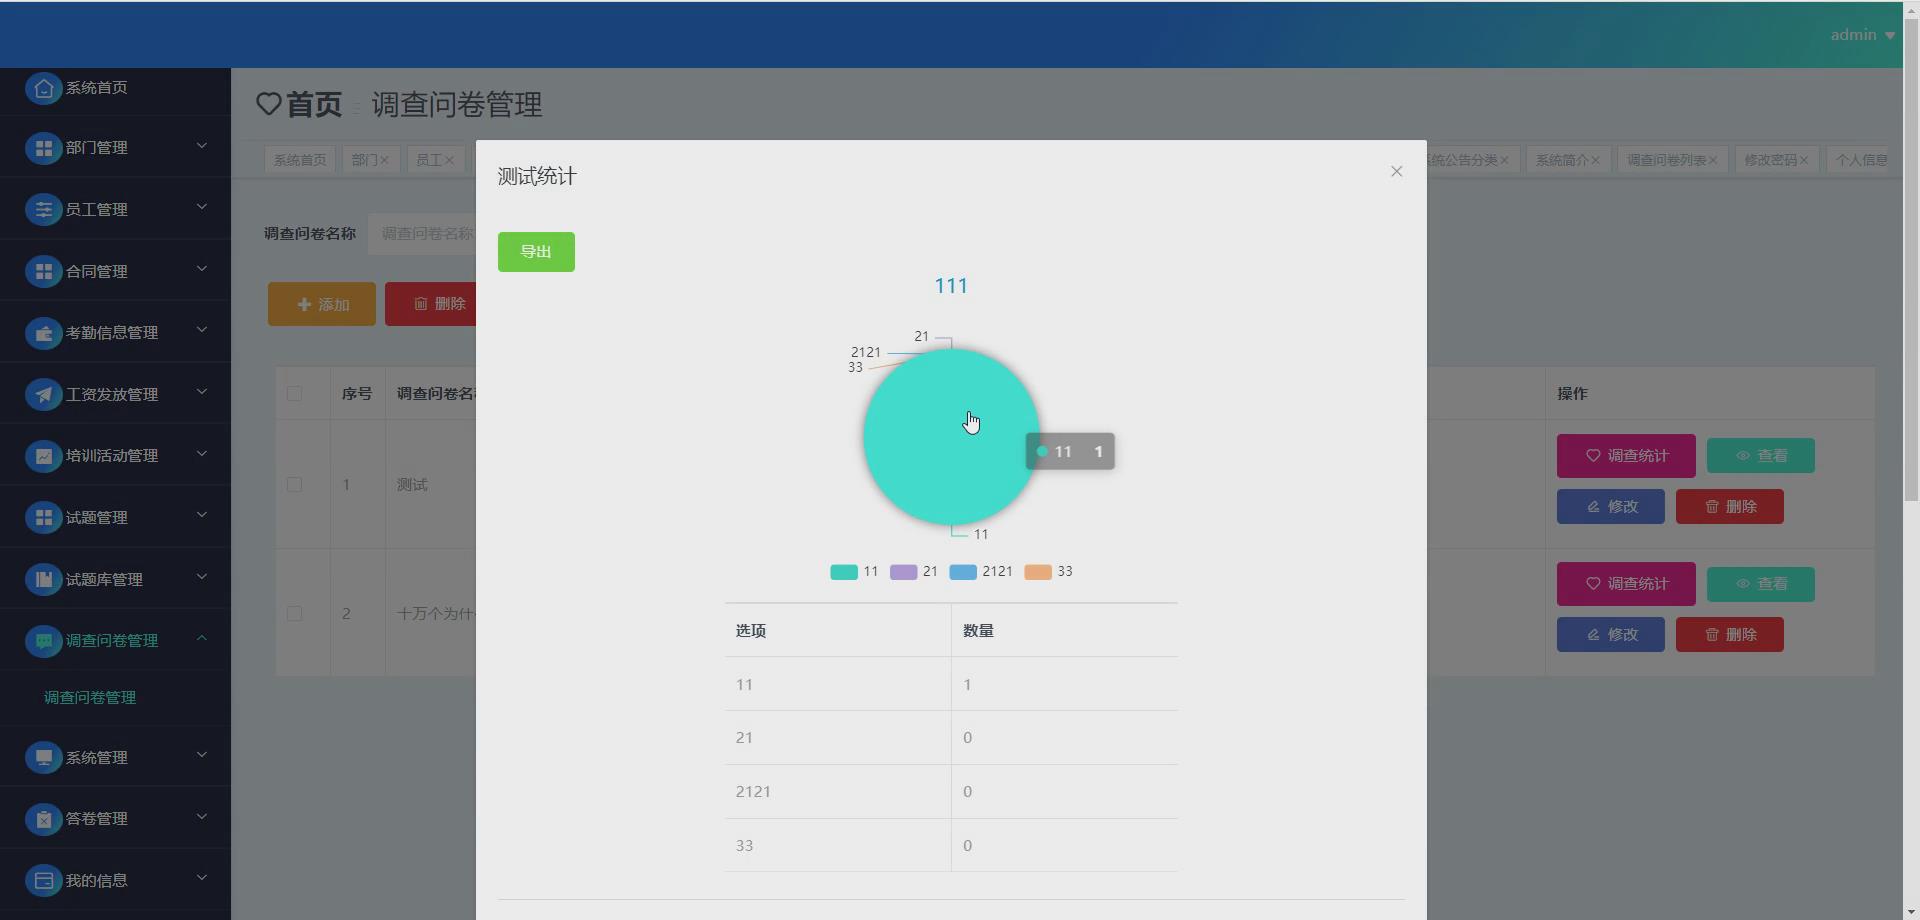1920x920 pixels.
Task: Check the checkbox for row 1 测试
Action: 294,485
